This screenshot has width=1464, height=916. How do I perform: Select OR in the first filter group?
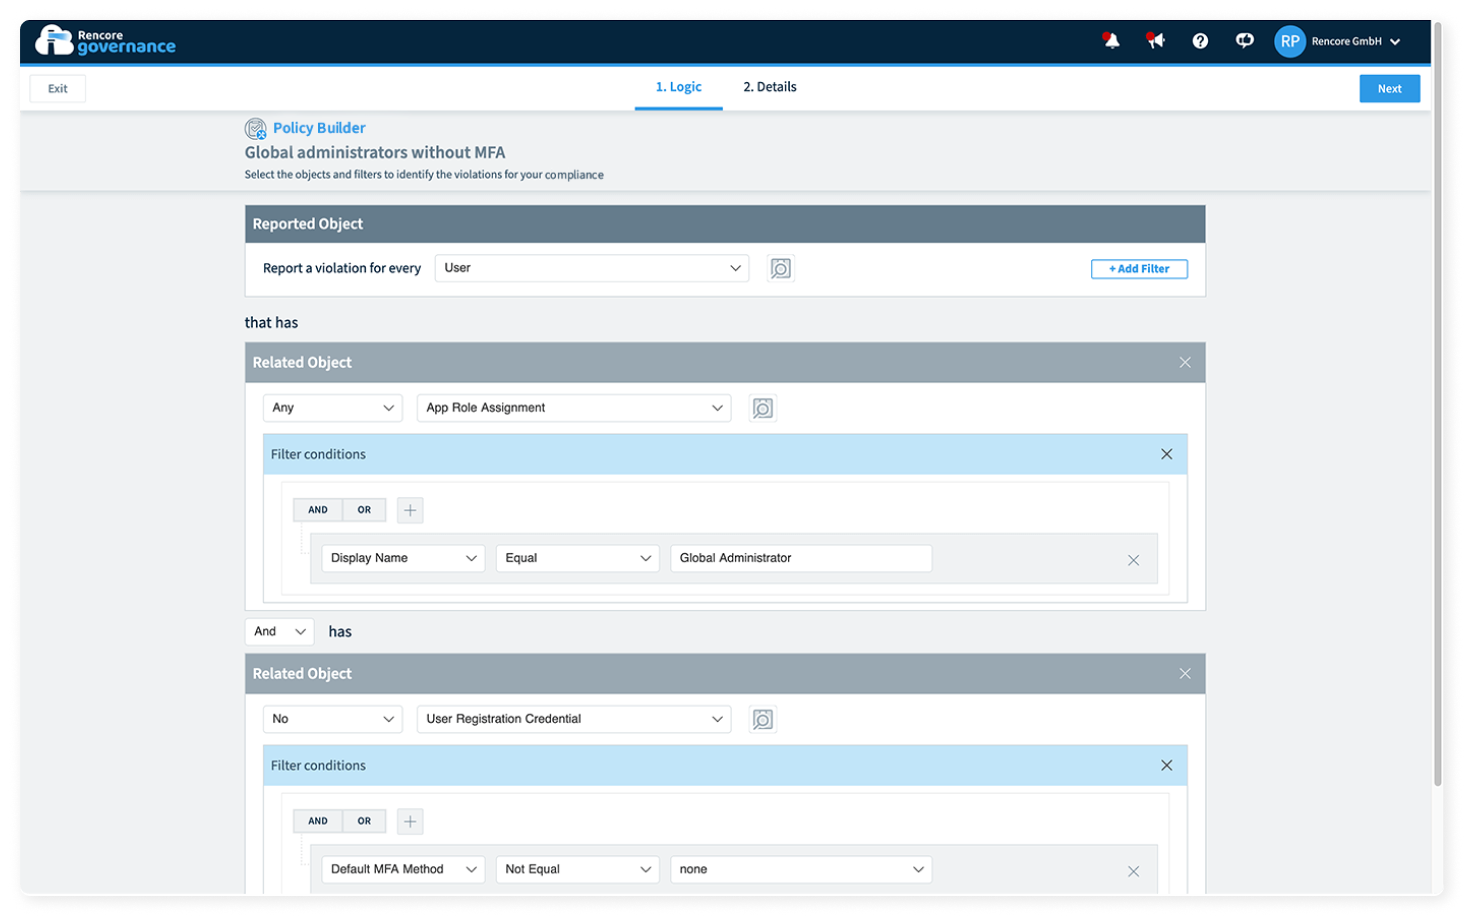(x=364, y=510)
